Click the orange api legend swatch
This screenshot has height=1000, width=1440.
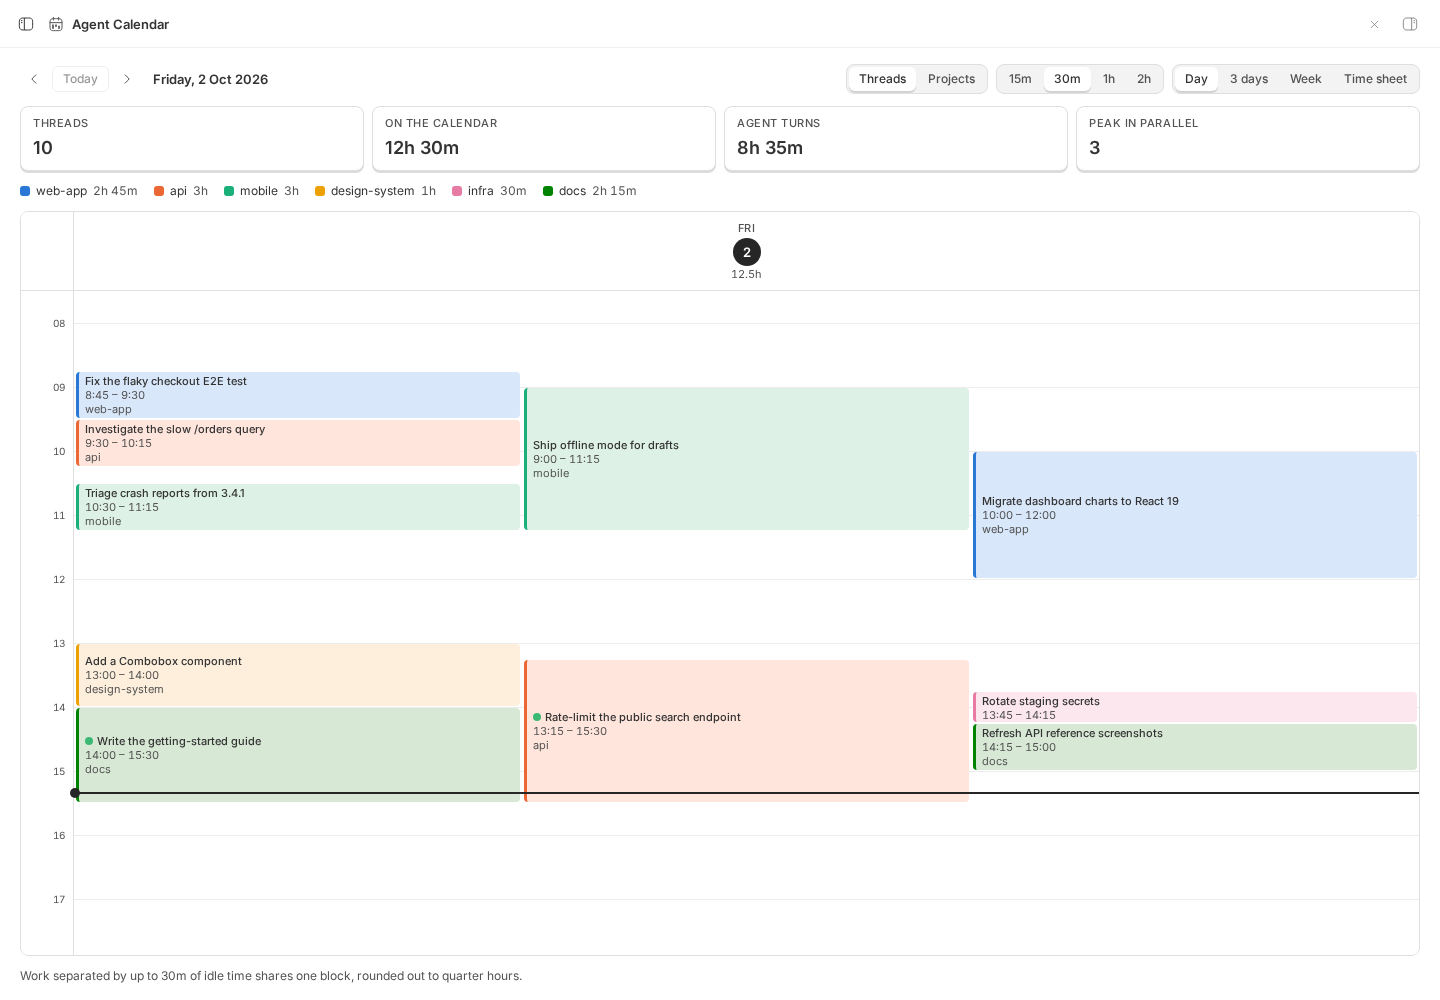tap(159, 191)
